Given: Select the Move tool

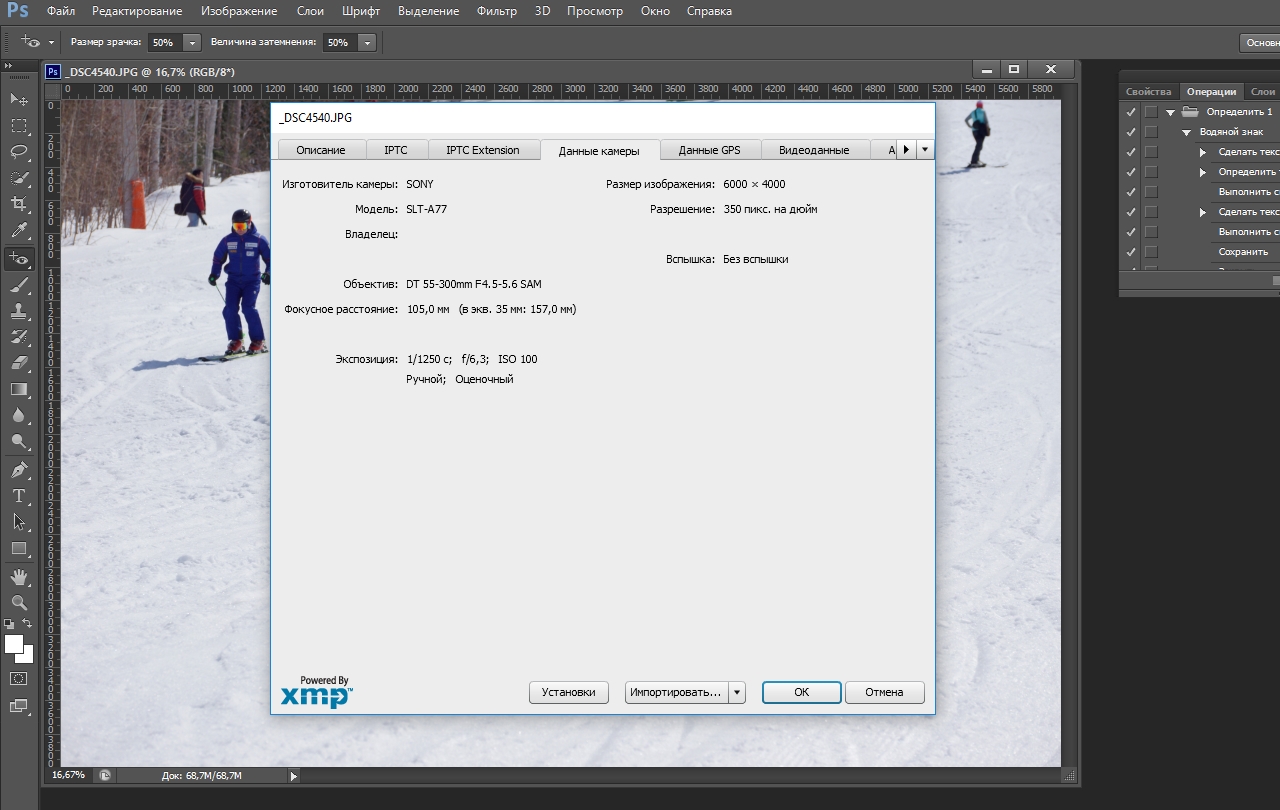Looking at the screenshot, I should click(19, 99).
